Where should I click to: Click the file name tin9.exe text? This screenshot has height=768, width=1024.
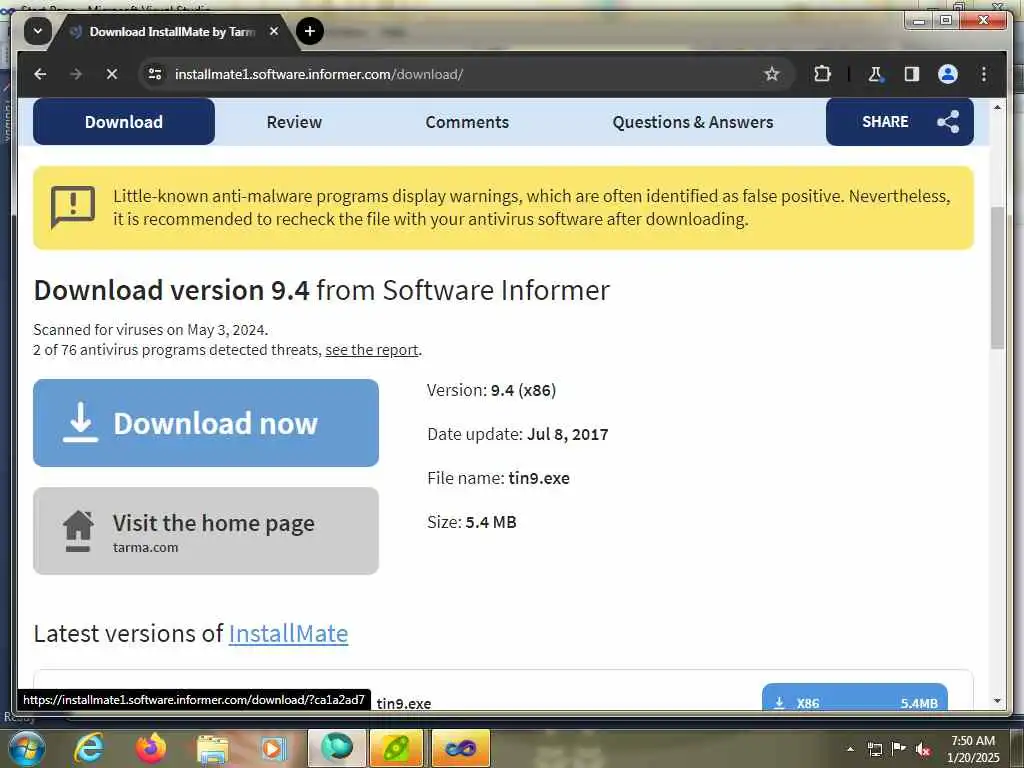click(x=539, y=478)
